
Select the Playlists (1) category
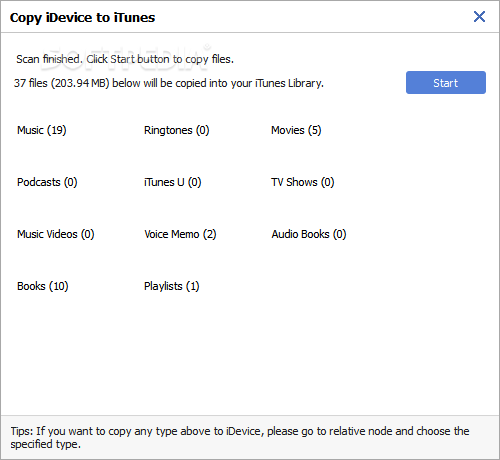click(172, 286)
